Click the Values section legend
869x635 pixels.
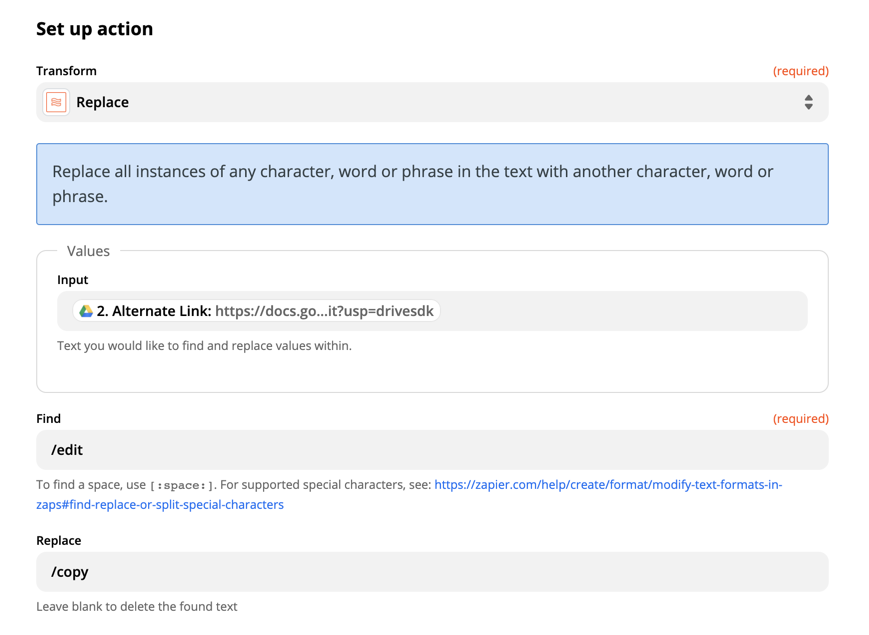(88, 251)
